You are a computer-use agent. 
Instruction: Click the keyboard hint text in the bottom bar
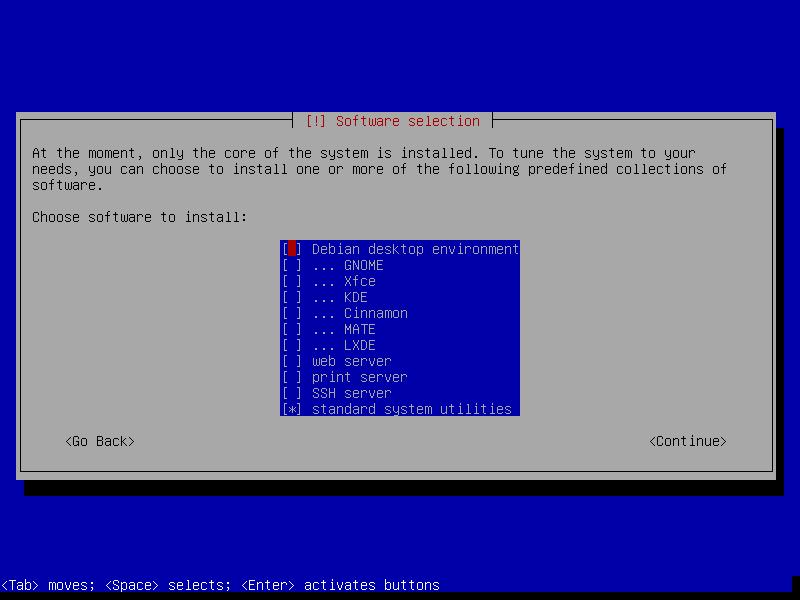tap(220, 585)
